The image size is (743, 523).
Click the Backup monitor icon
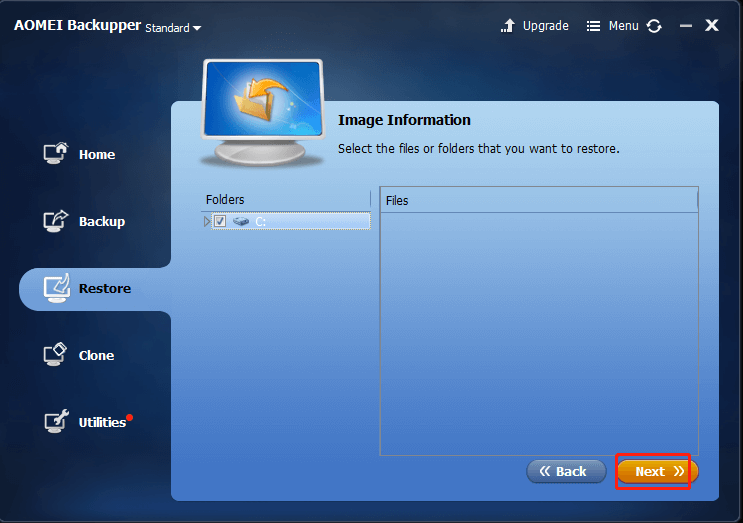coord(56,221)
